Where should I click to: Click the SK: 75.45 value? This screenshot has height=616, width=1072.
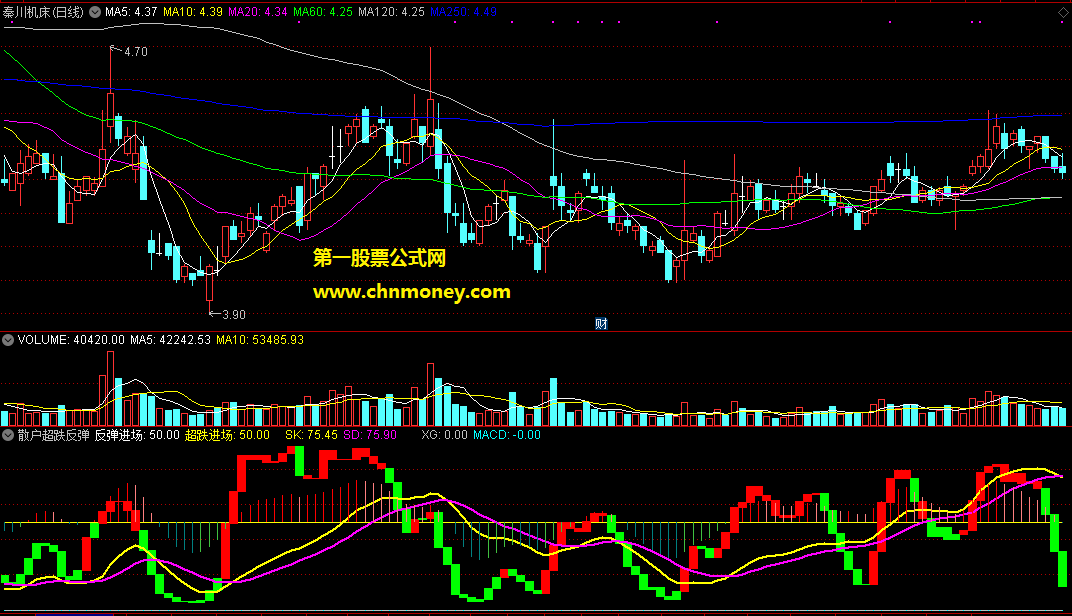(311, 435)
